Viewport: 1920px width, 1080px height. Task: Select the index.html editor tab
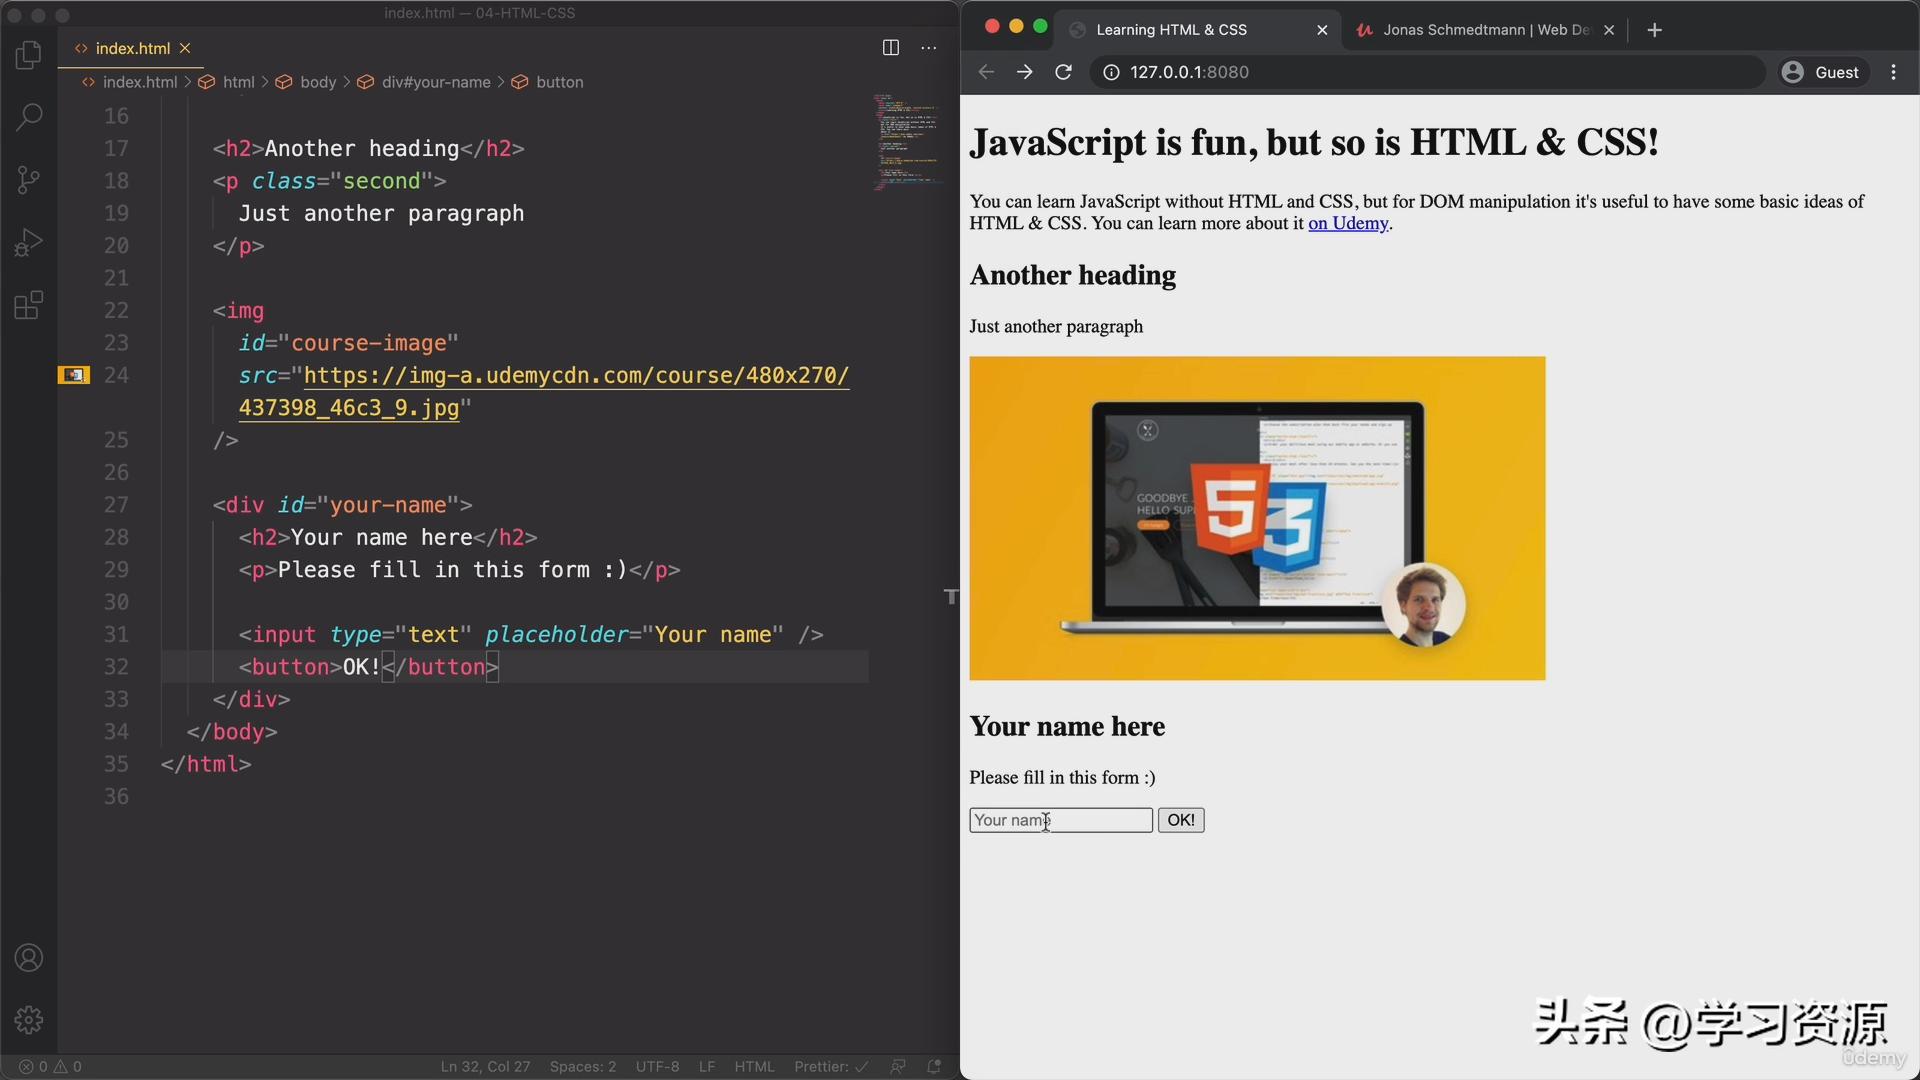click(x=131, y=48)
